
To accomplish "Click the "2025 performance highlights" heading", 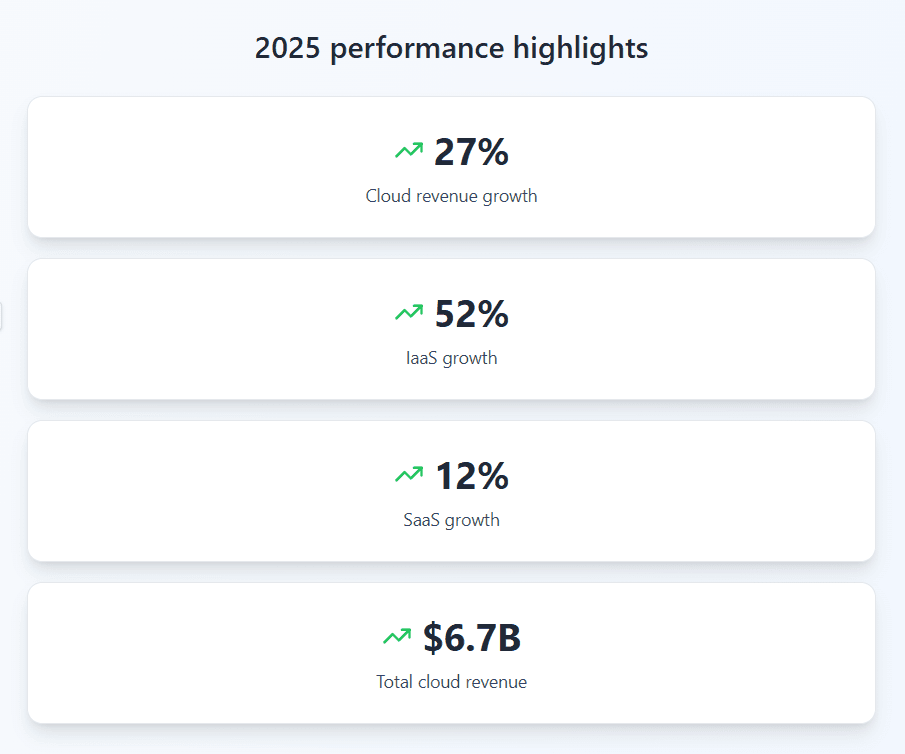I will pos(451,48).
